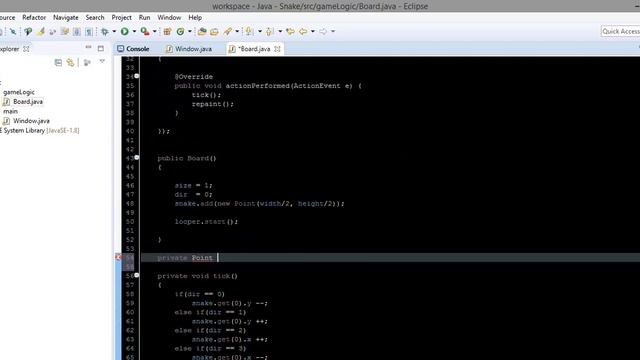This screenshot has width=640, height=360.
Task: Select the JRE System Library entry
Action: [40, 131]
